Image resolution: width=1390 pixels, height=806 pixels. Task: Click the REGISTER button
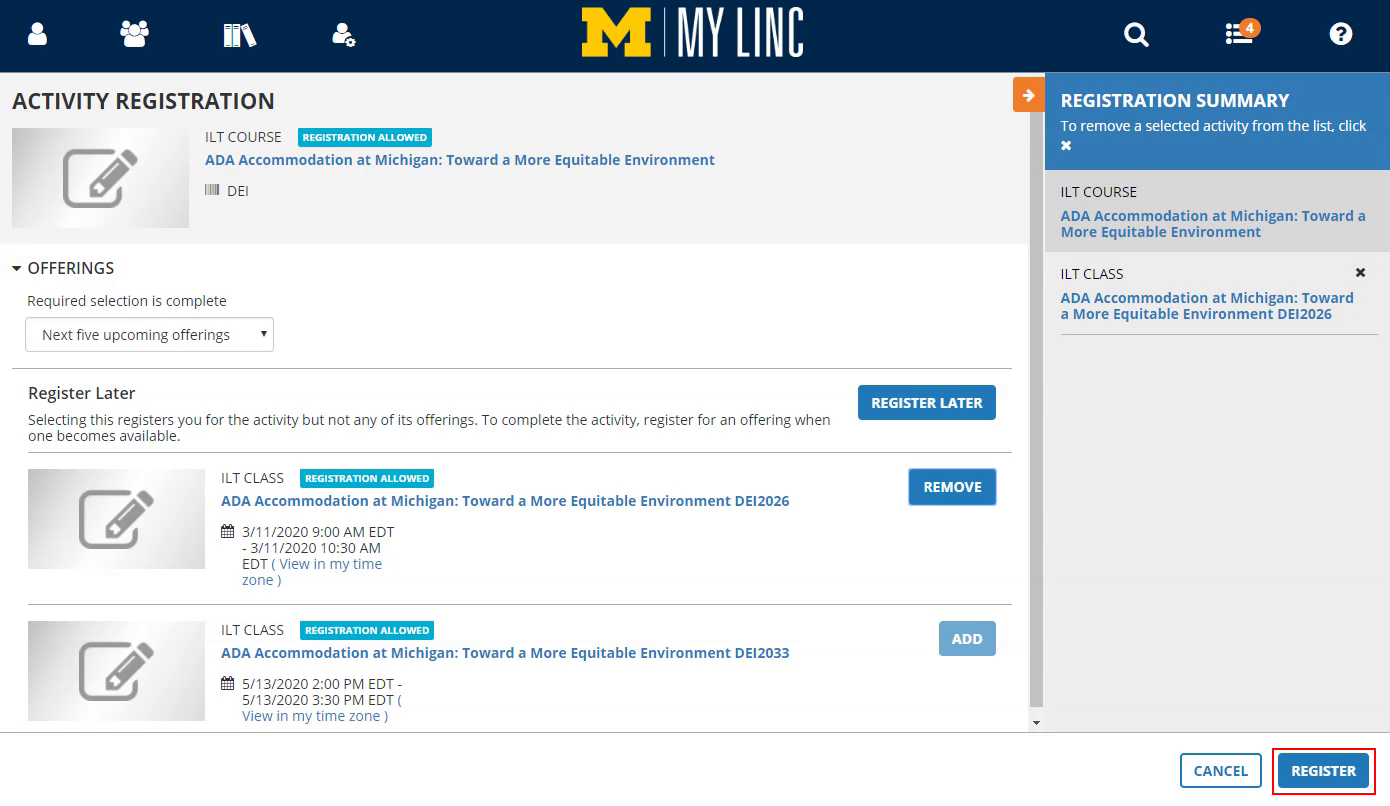coord(1322,770)
